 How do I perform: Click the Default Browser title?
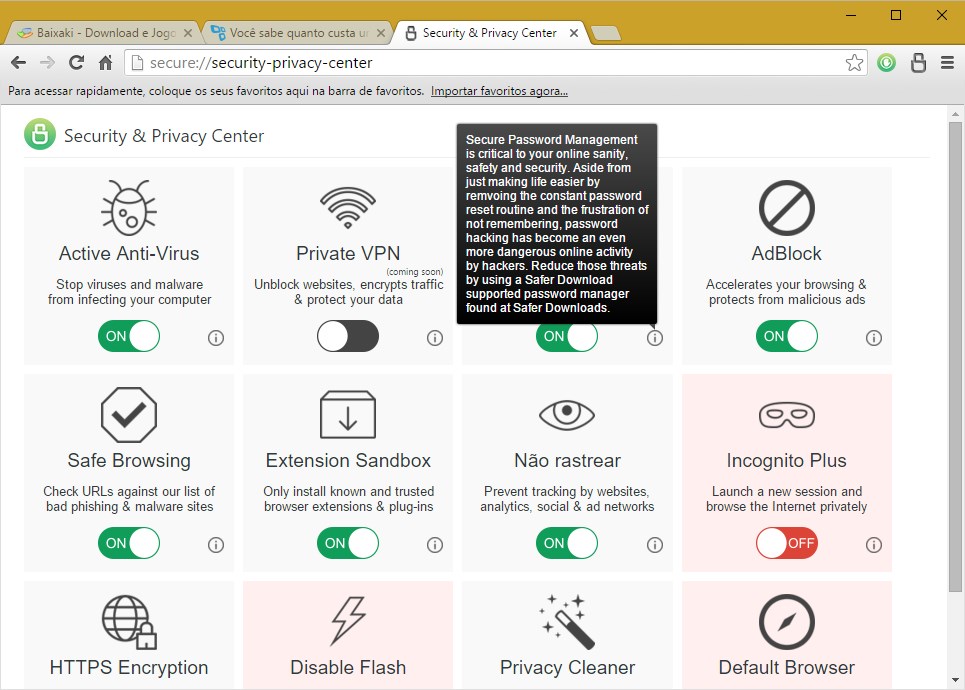coord(787,667)
